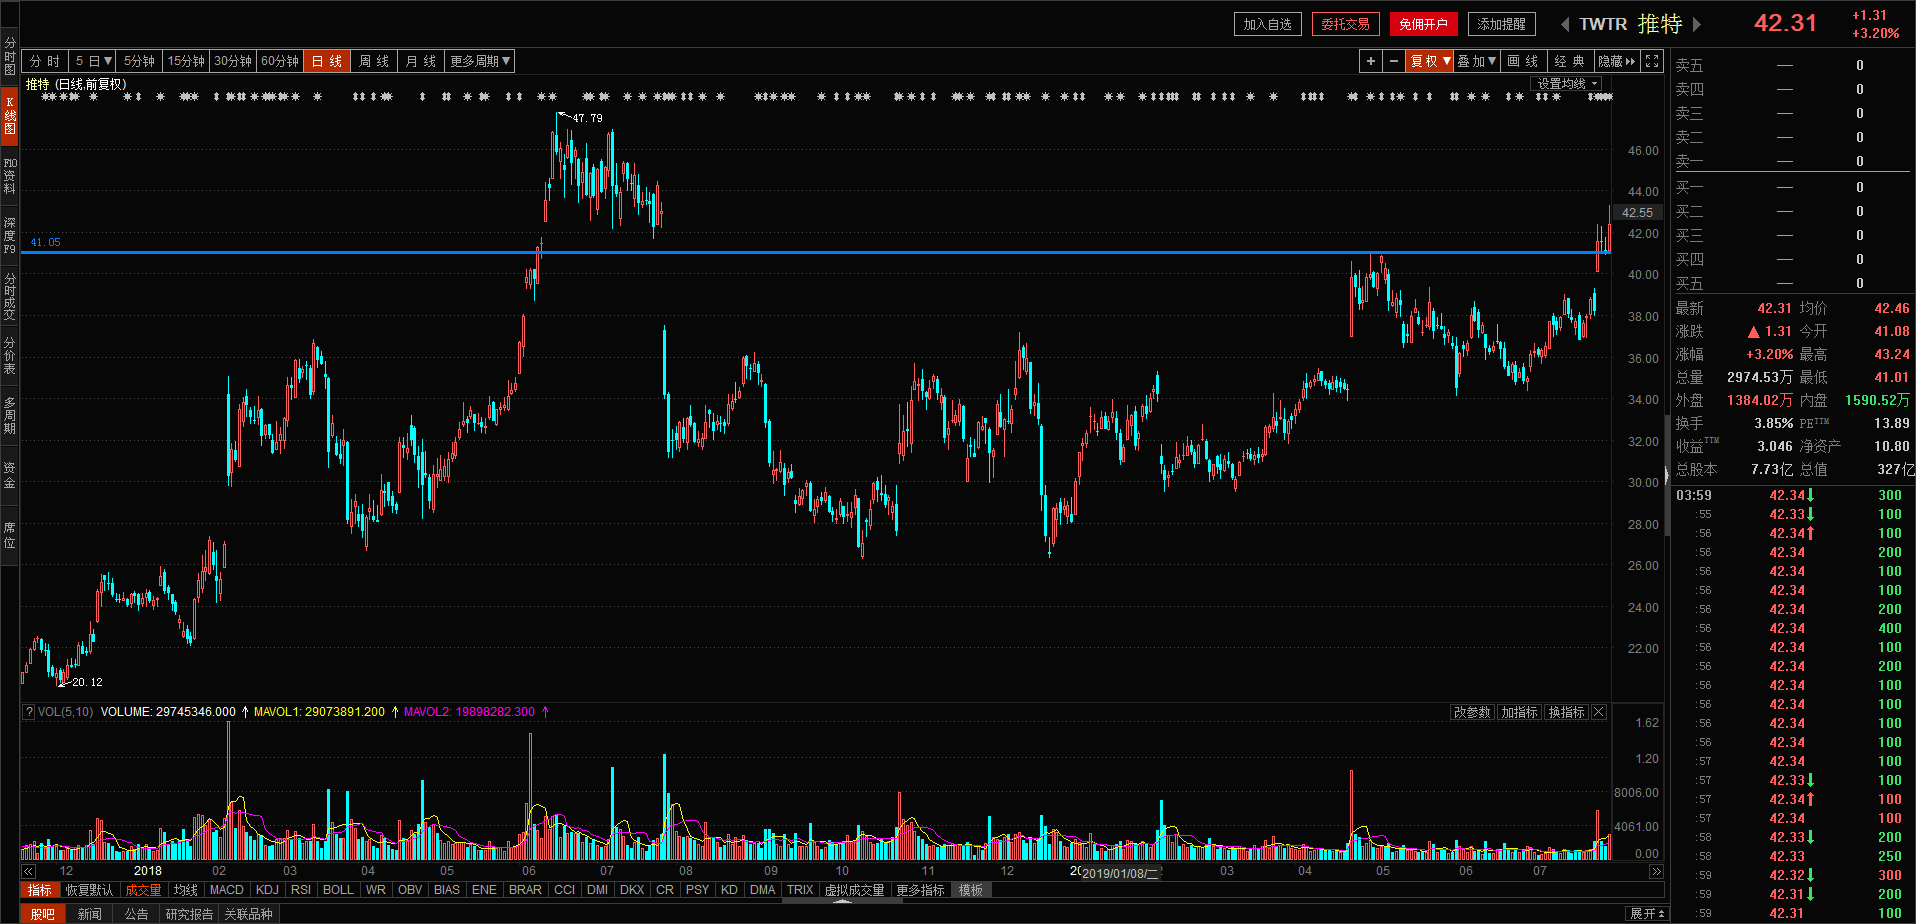
Task: Toggle 画线 drawing tools
Action: pos(1523,61)
